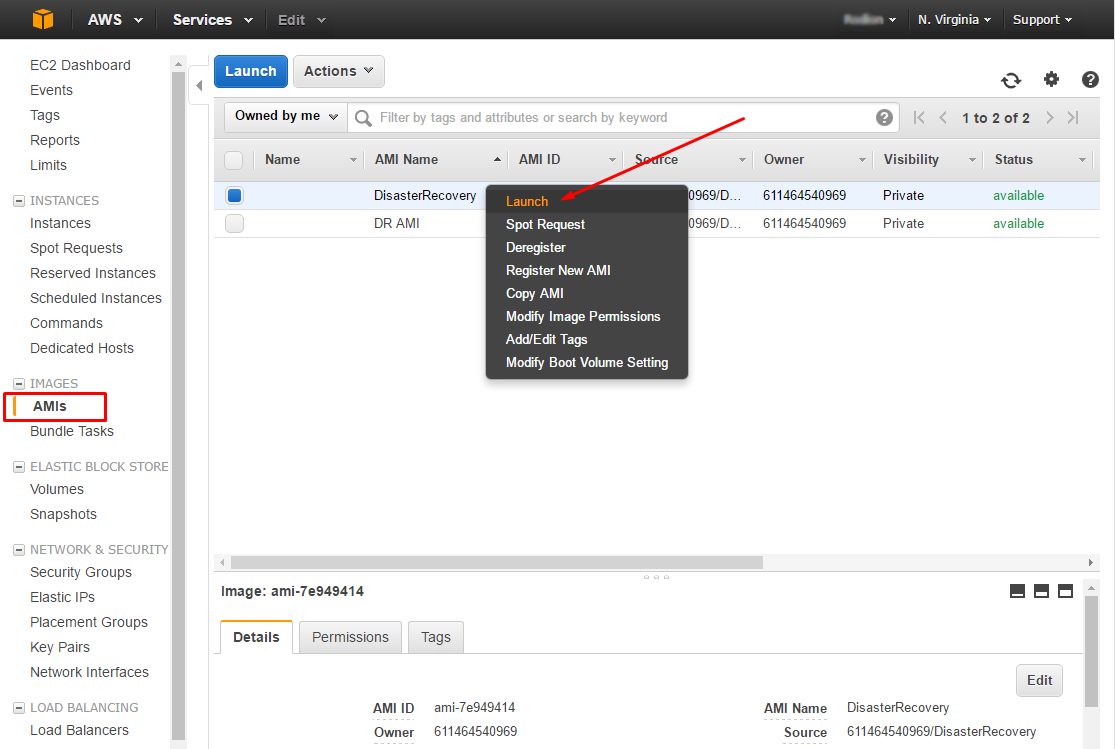The image size is (1115, 749).
Task: Switch to the Details tab
Action: point(256,637)
